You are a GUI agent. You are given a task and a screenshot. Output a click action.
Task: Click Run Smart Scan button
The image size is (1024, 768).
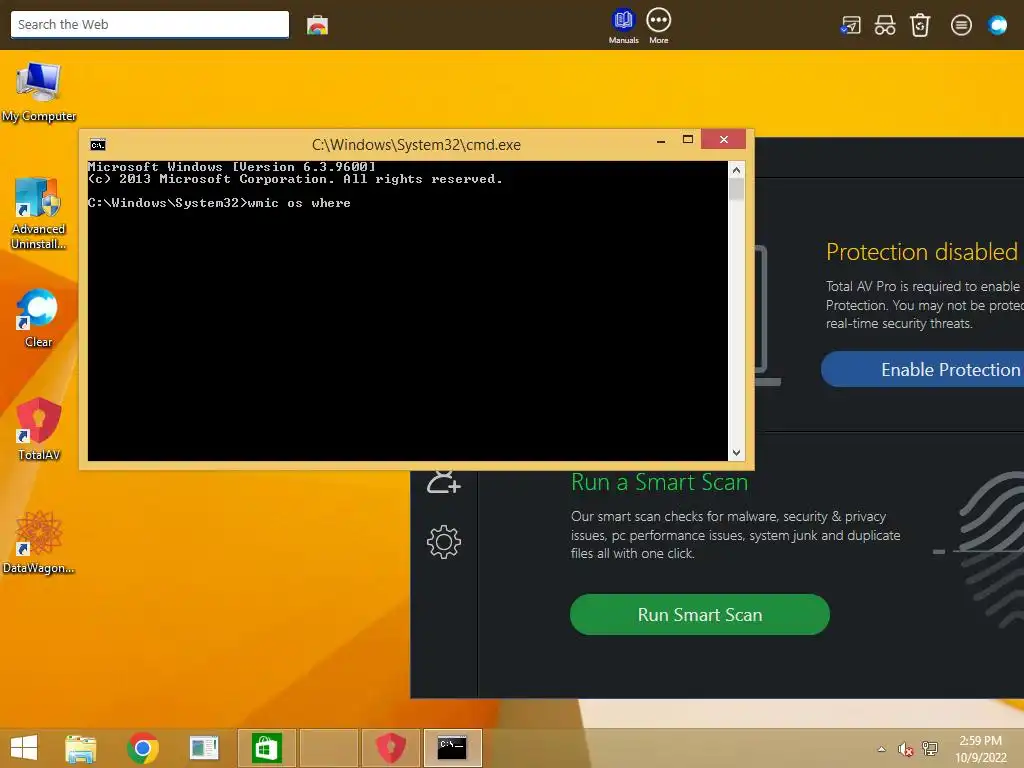[x=699, y=615]
